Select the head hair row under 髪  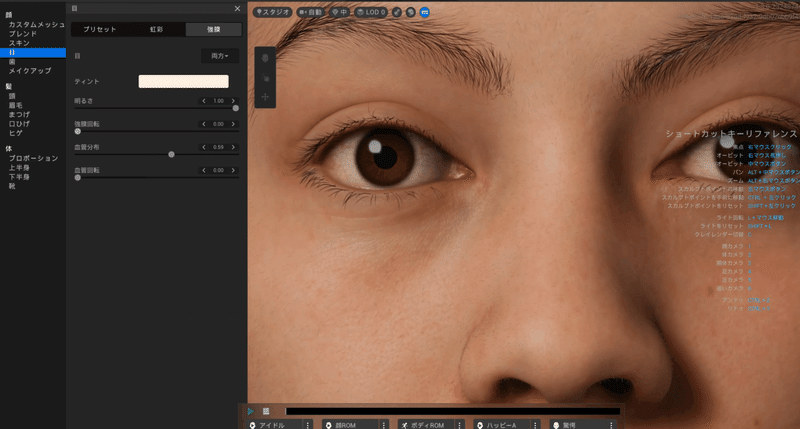click(x=12, y=96)
